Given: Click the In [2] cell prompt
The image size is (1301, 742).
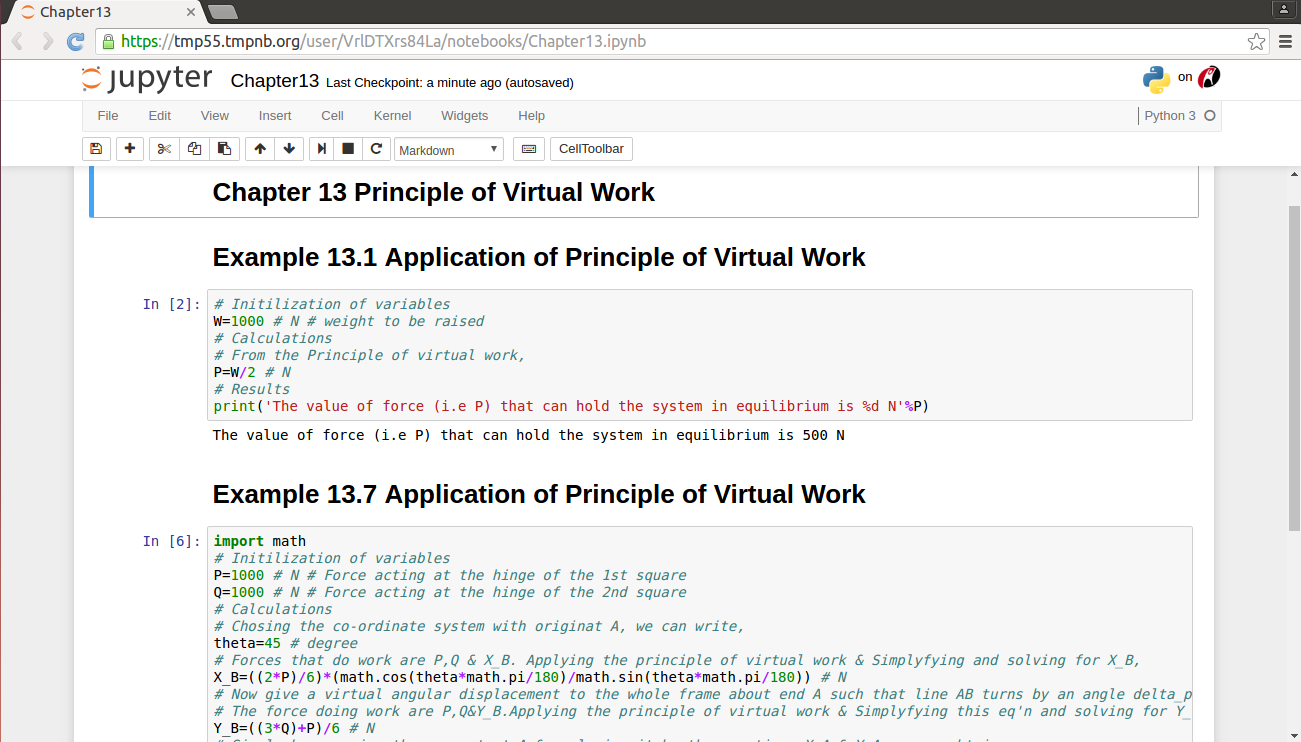Looking at the screenshot, I should (171, 304).
